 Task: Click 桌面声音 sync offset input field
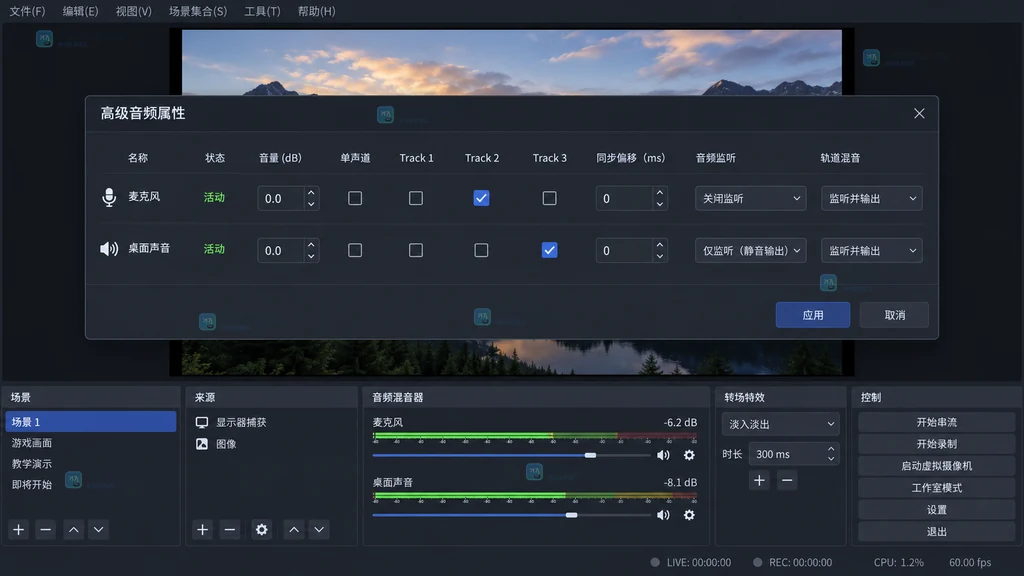(624, 251)
